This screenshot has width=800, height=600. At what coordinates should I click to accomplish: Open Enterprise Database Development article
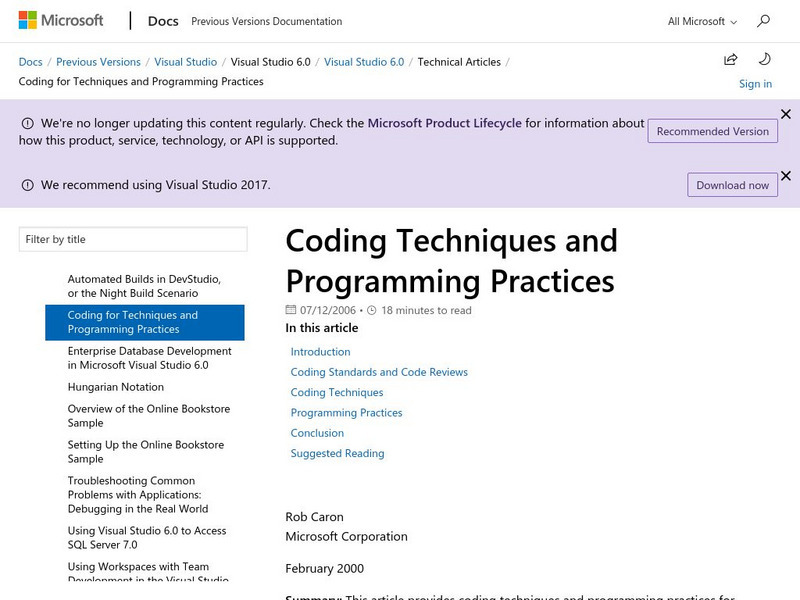(149, 358)
